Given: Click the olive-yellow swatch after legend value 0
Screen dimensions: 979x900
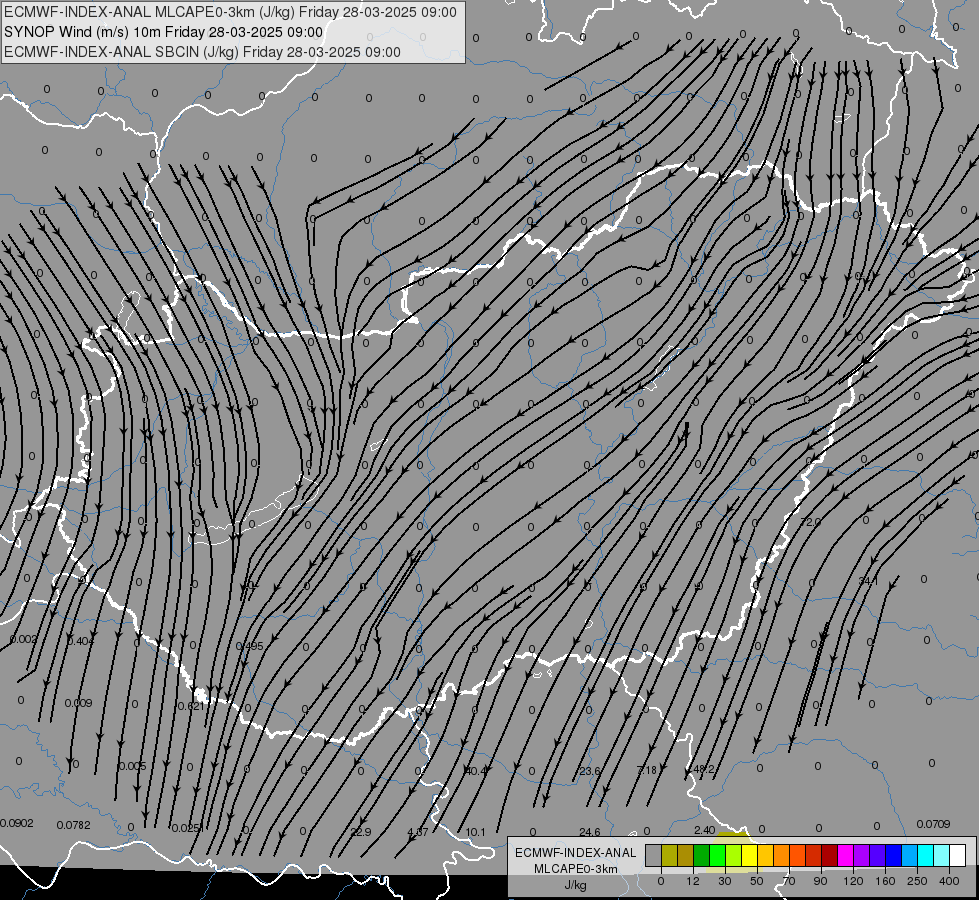Looking at the screenshot, I should pyautogui.click(x=669, y=855).
